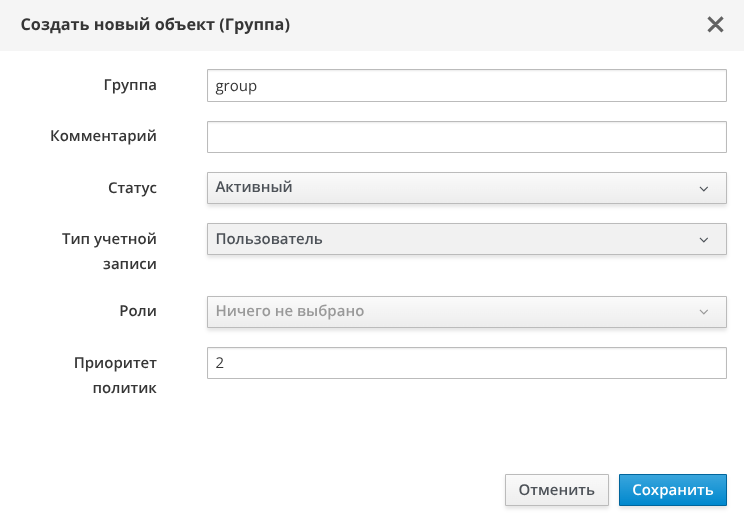Click the 'Приоритет политик' label
This screenshot has width=744, height=525.
[115, 375]
